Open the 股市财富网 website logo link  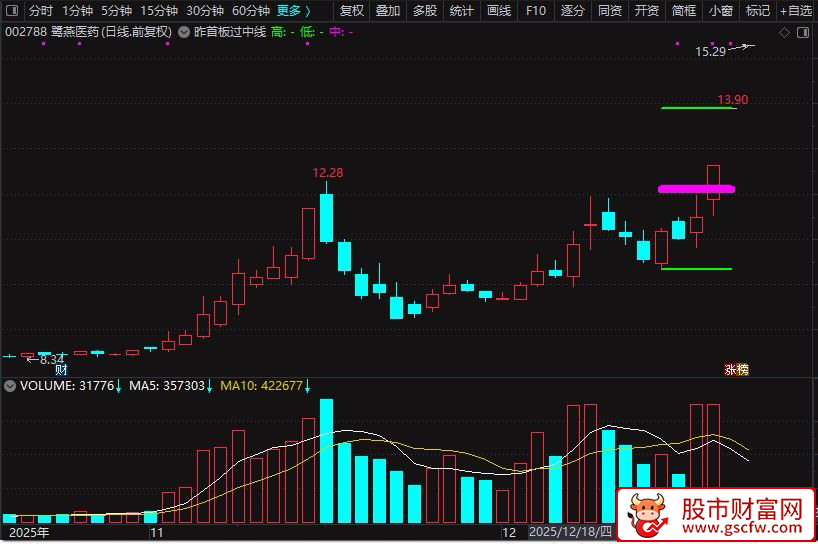tap(716, 515)
